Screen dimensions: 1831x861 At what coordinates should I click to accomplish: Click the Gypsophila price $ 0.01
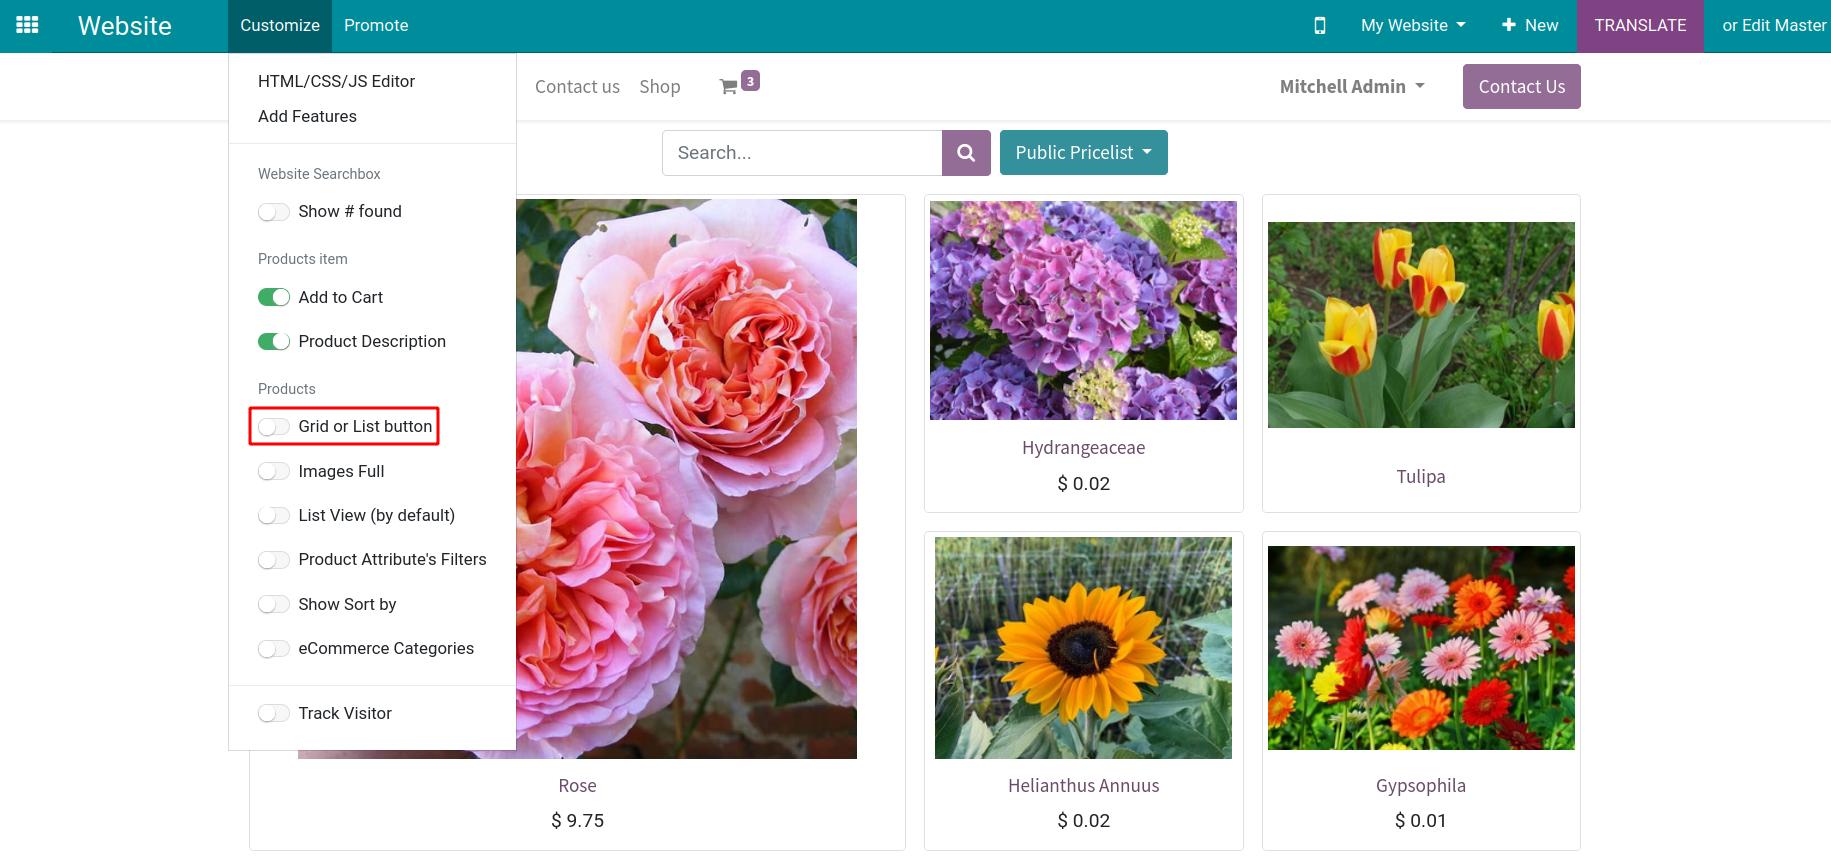1421,821
